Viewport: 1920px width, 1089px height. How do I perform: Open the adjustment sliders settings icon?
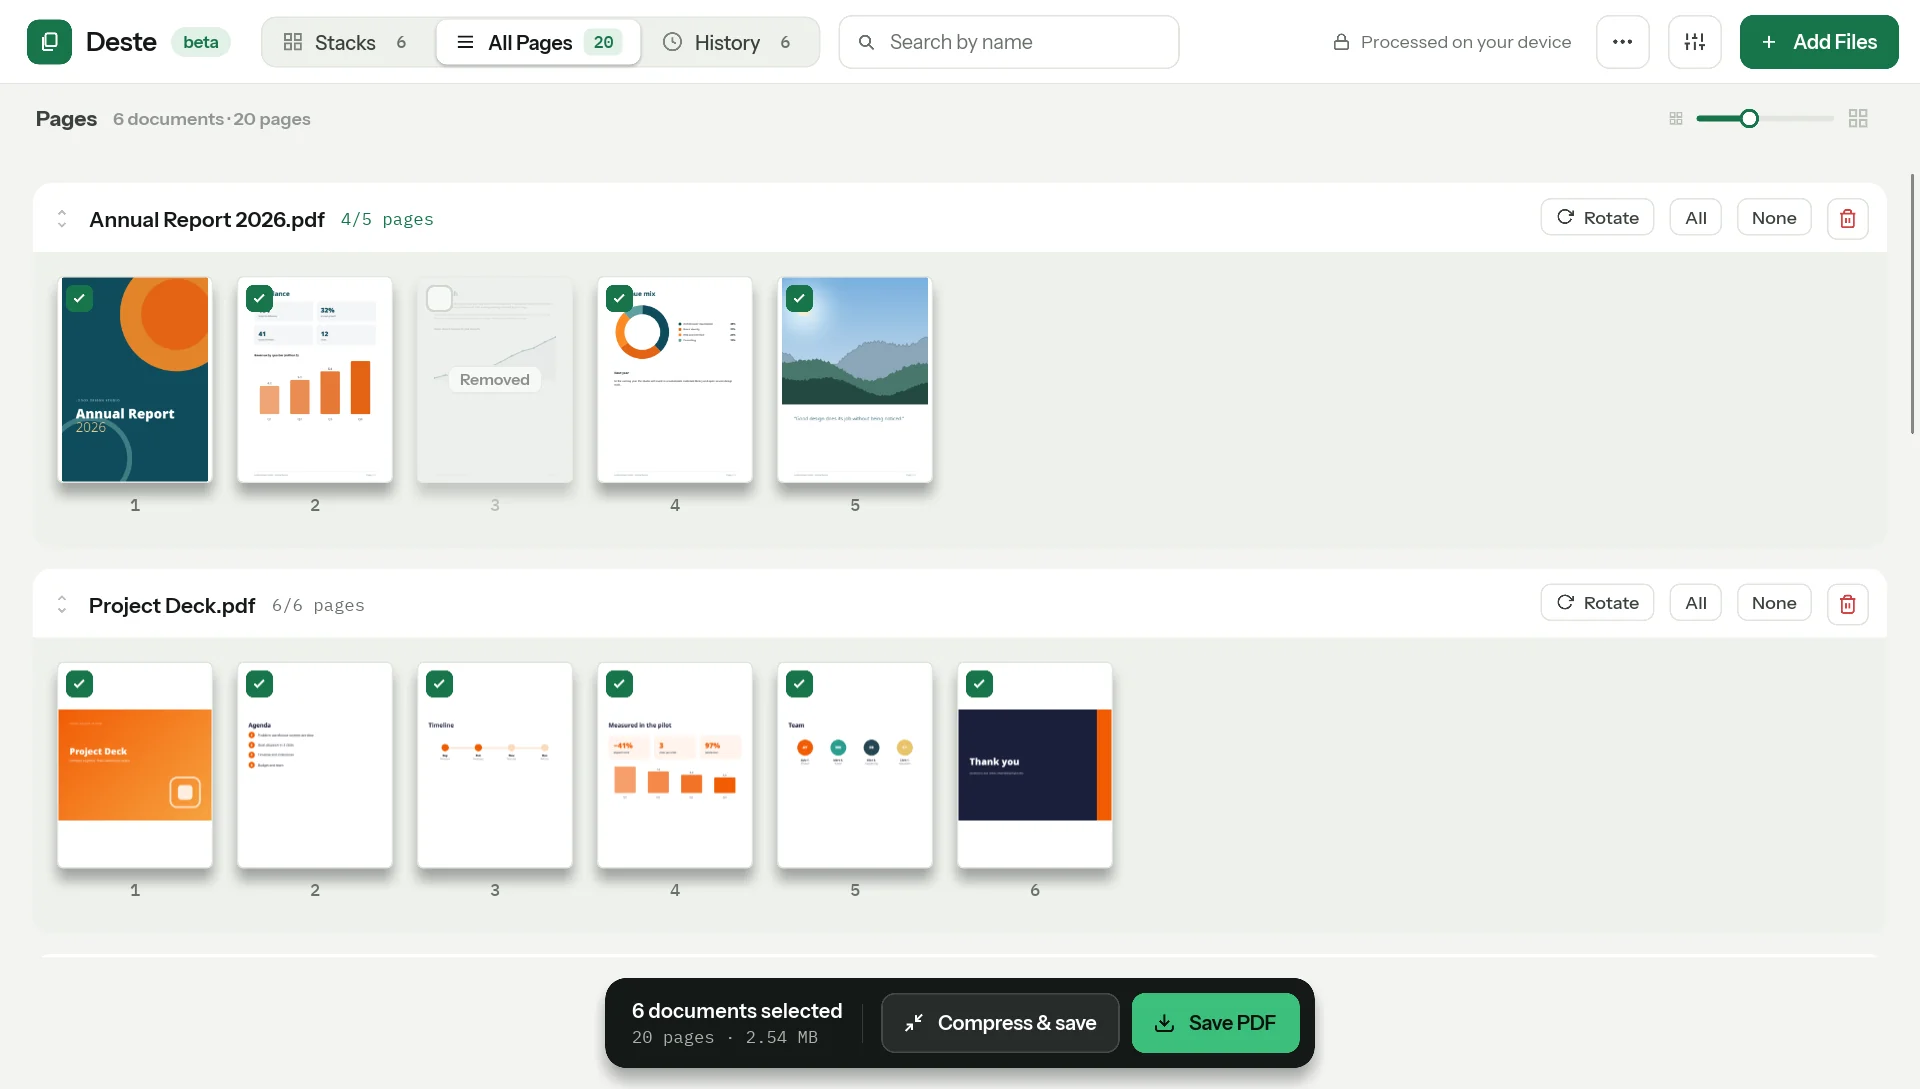(x=1694, y=42)
